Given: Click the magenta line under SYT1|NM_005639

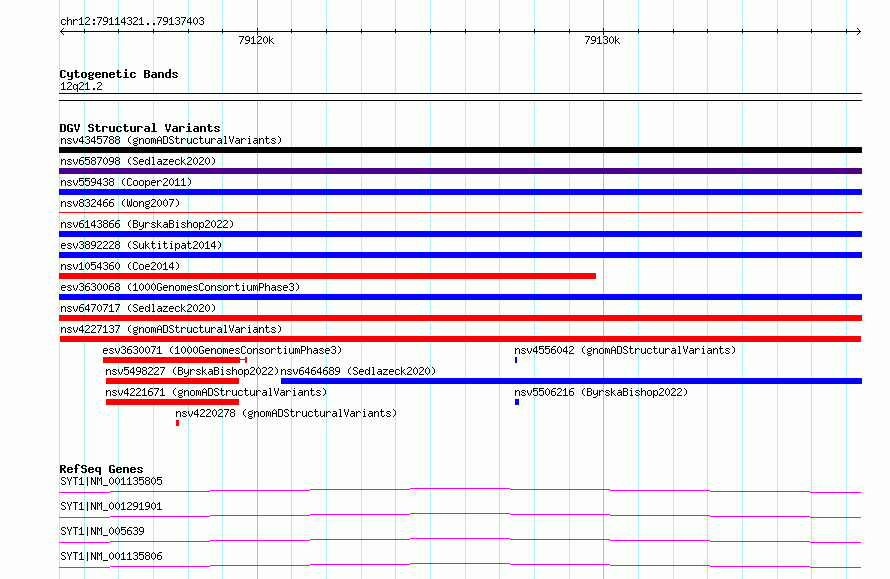Looking at the screenshot, I should [460, 540].
